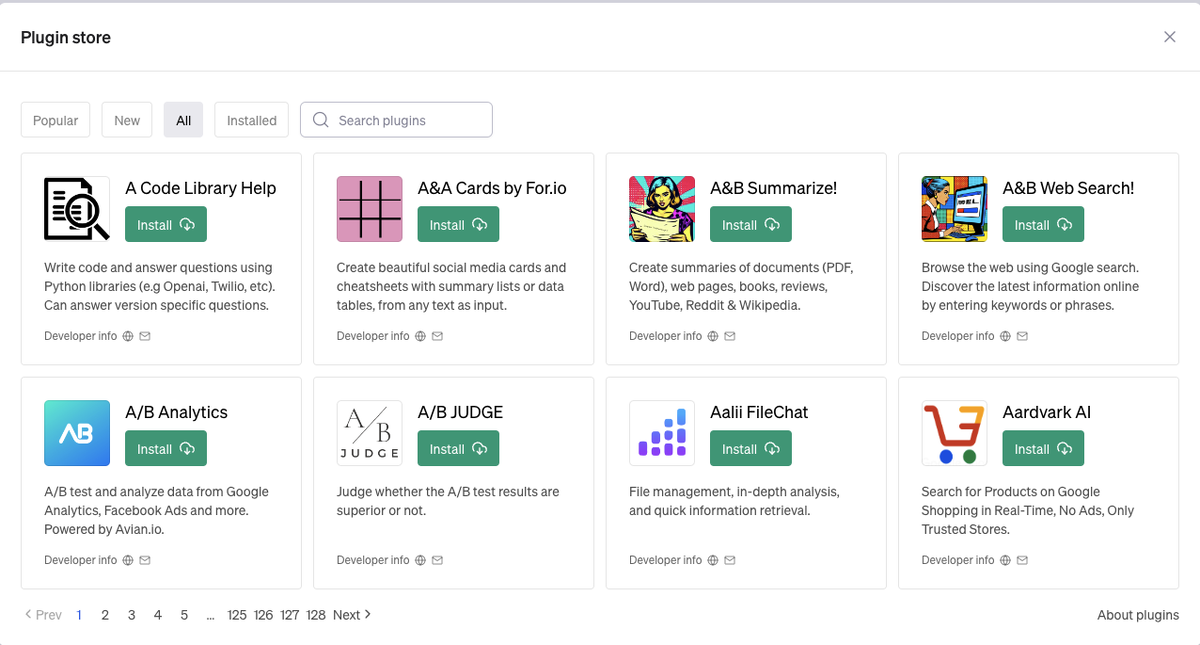Email developer of A Code Library Help

coord(145,336)
